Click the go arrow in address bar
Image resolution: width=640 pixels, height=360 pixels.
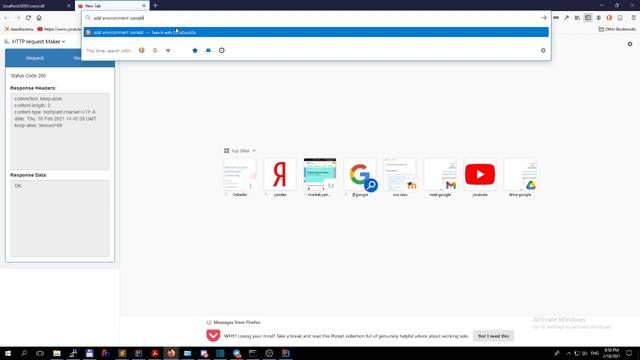[x=544, y=18]
